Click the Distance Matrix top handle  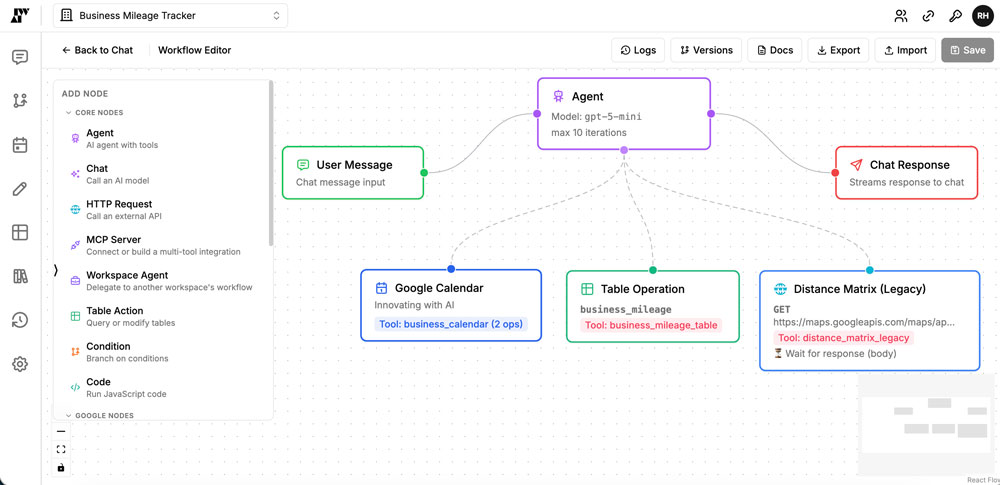click(869, 271)
